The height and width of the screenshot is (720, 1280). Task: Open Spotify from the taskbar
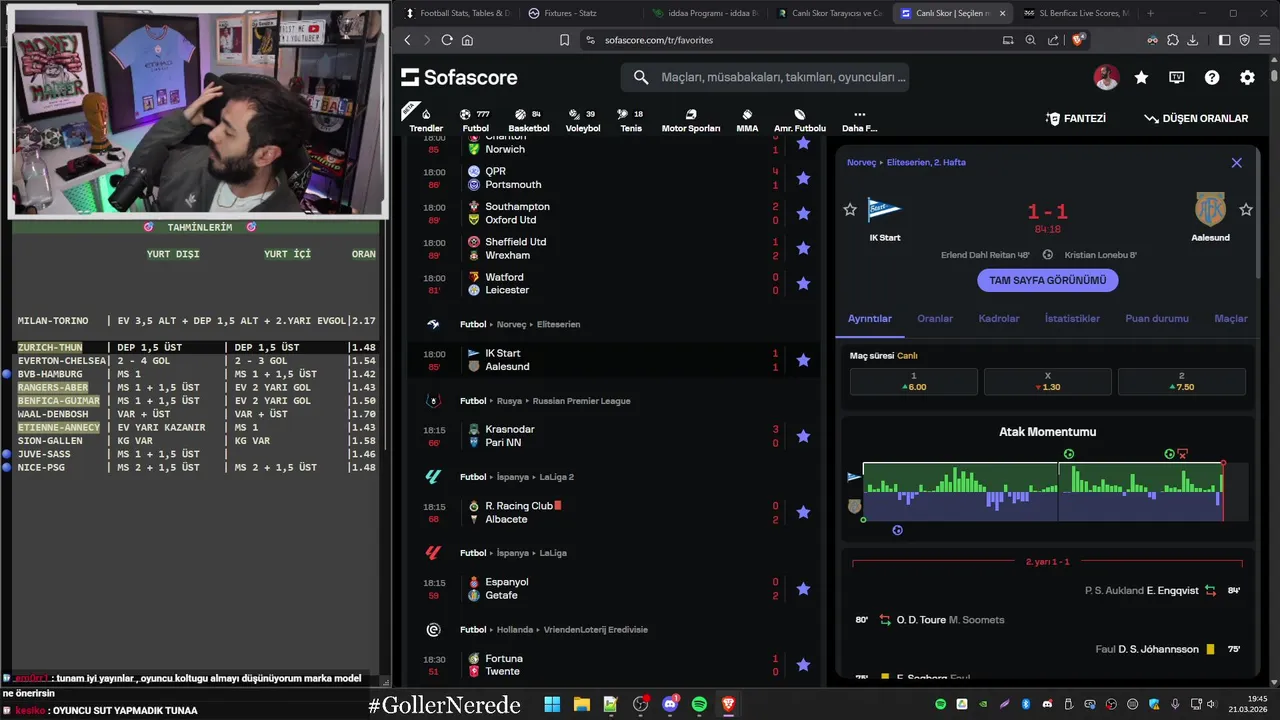tap(699, 704)
